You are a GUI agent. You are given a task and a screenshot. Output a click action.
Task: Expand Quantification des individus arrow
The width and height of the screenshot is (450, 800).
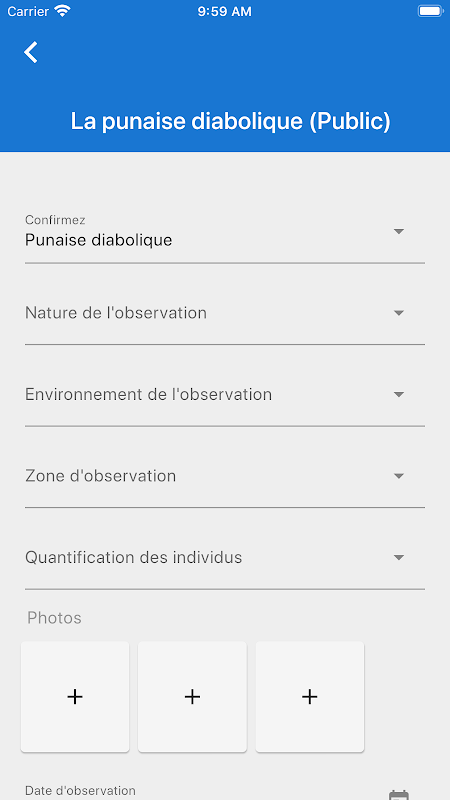click(399, 558)
